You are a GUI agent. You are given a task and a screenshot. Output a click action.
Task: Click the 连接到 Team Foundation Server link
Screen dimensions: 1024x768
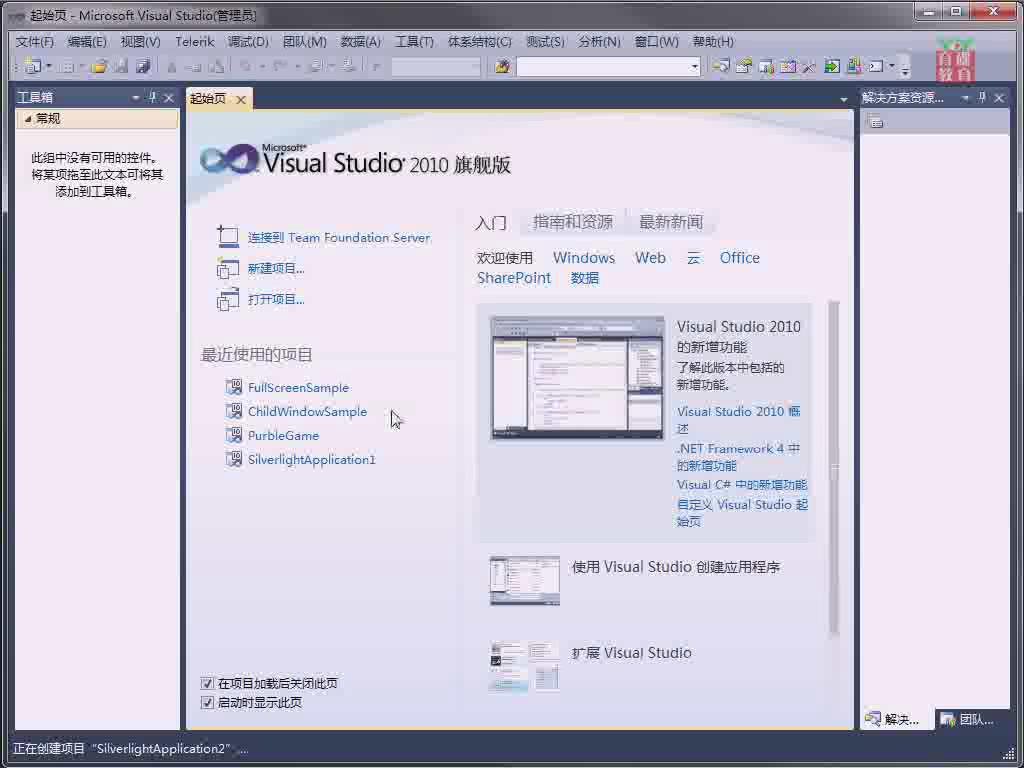pyautogui.click(x=339, y=237)
